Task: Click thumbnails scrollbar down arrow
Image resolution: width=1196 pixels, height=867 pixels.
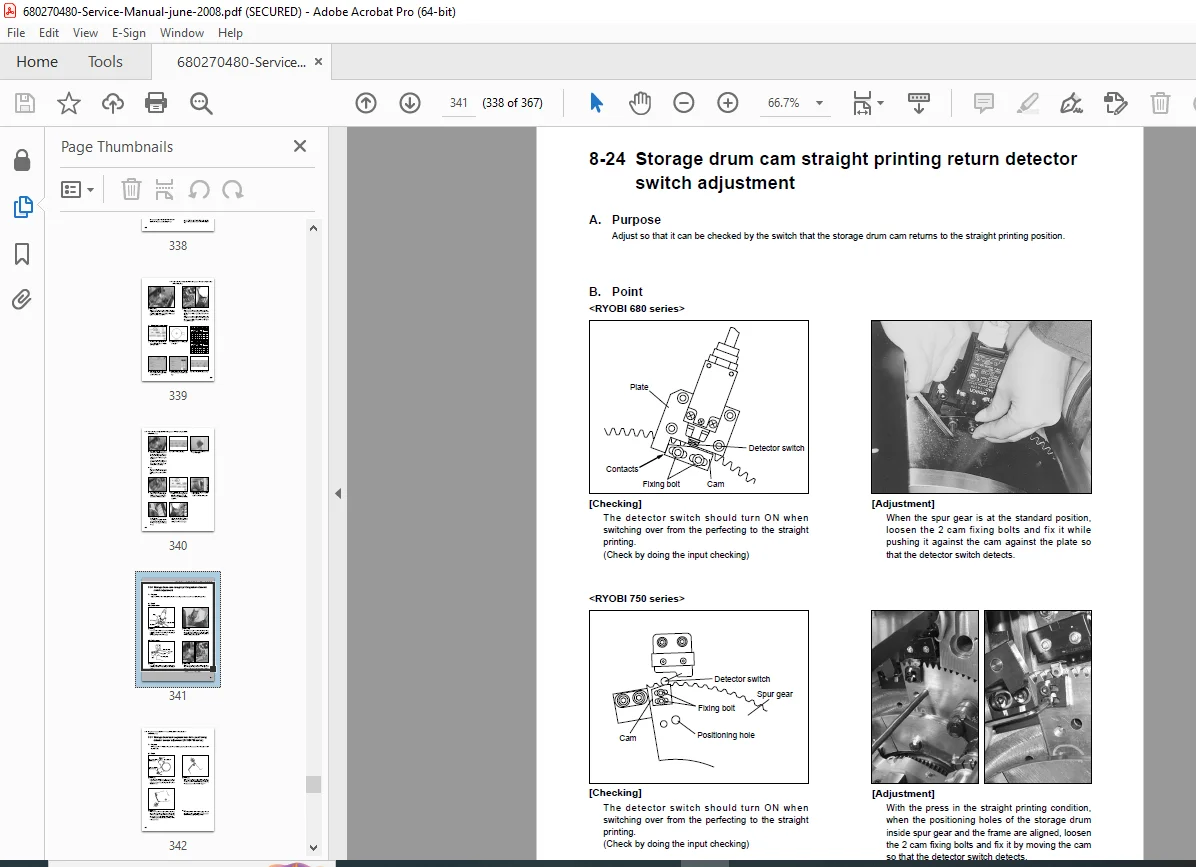Action: point(313,847)
